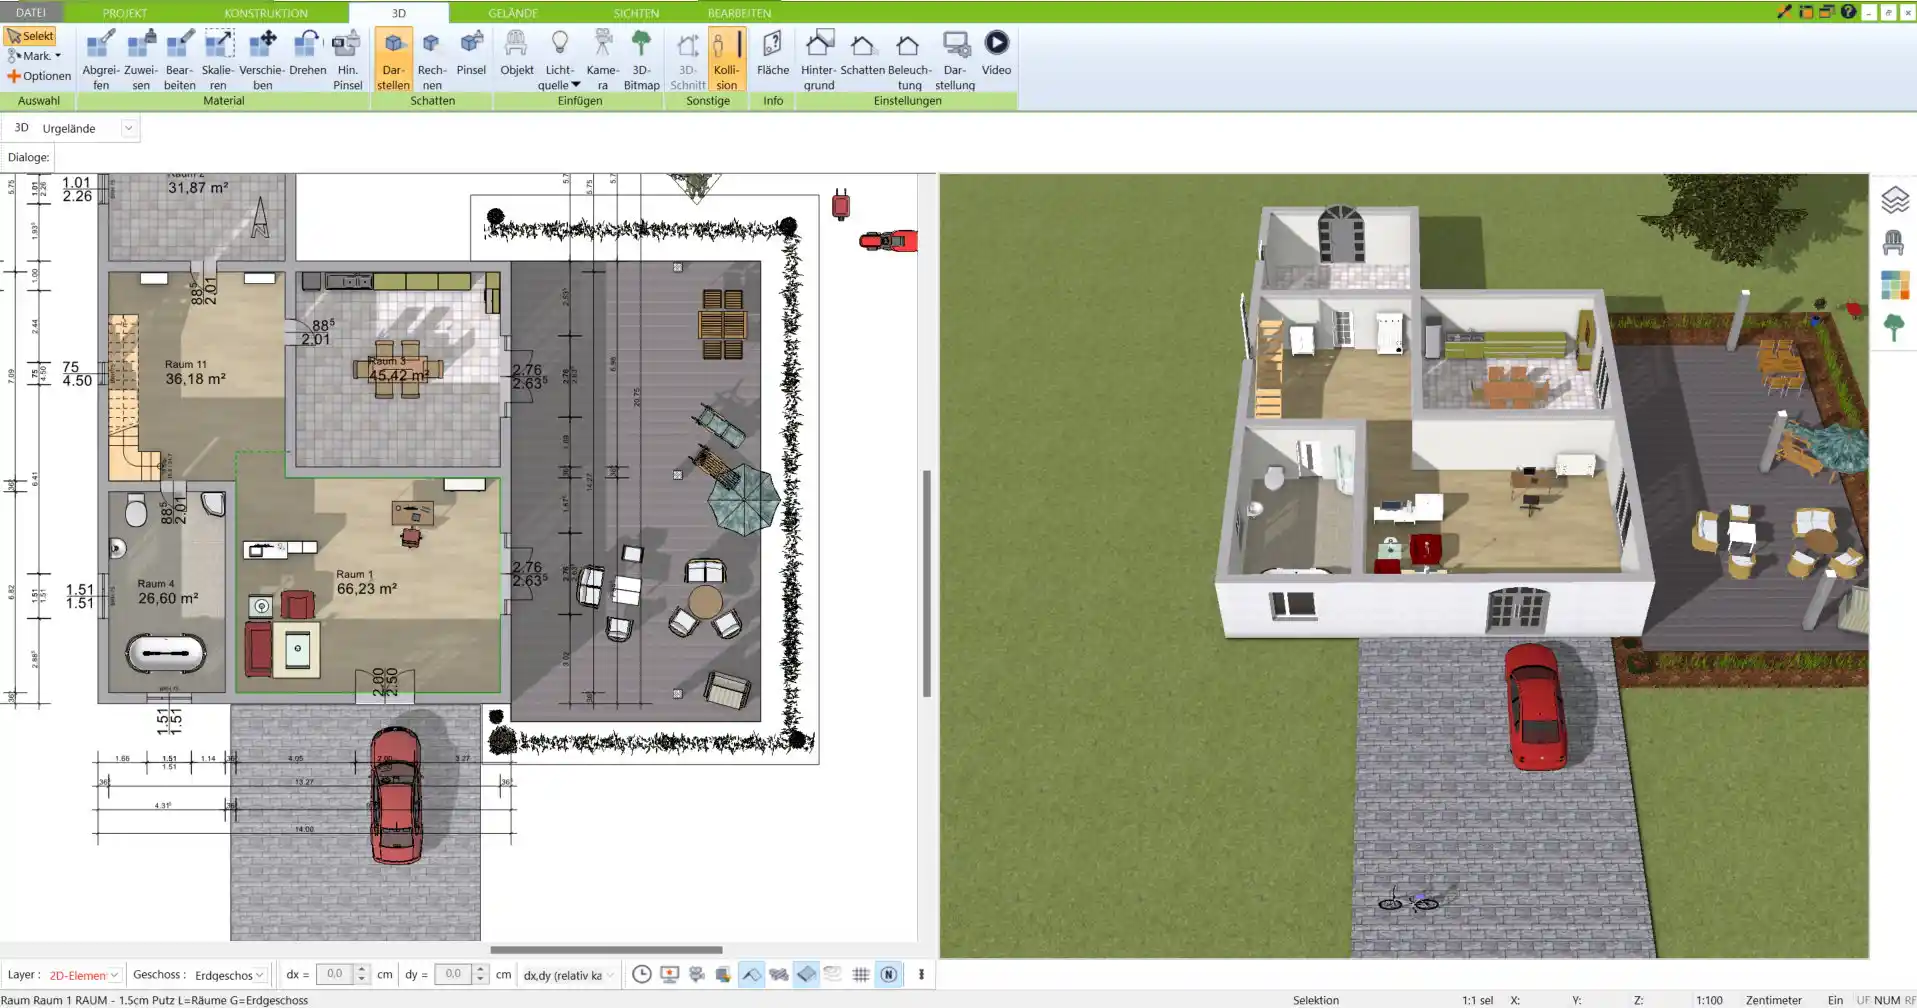Screen dimensions: 1917x1008
Task: Click the Rechnen shadow calculation icon
Action: click(432, 60)
